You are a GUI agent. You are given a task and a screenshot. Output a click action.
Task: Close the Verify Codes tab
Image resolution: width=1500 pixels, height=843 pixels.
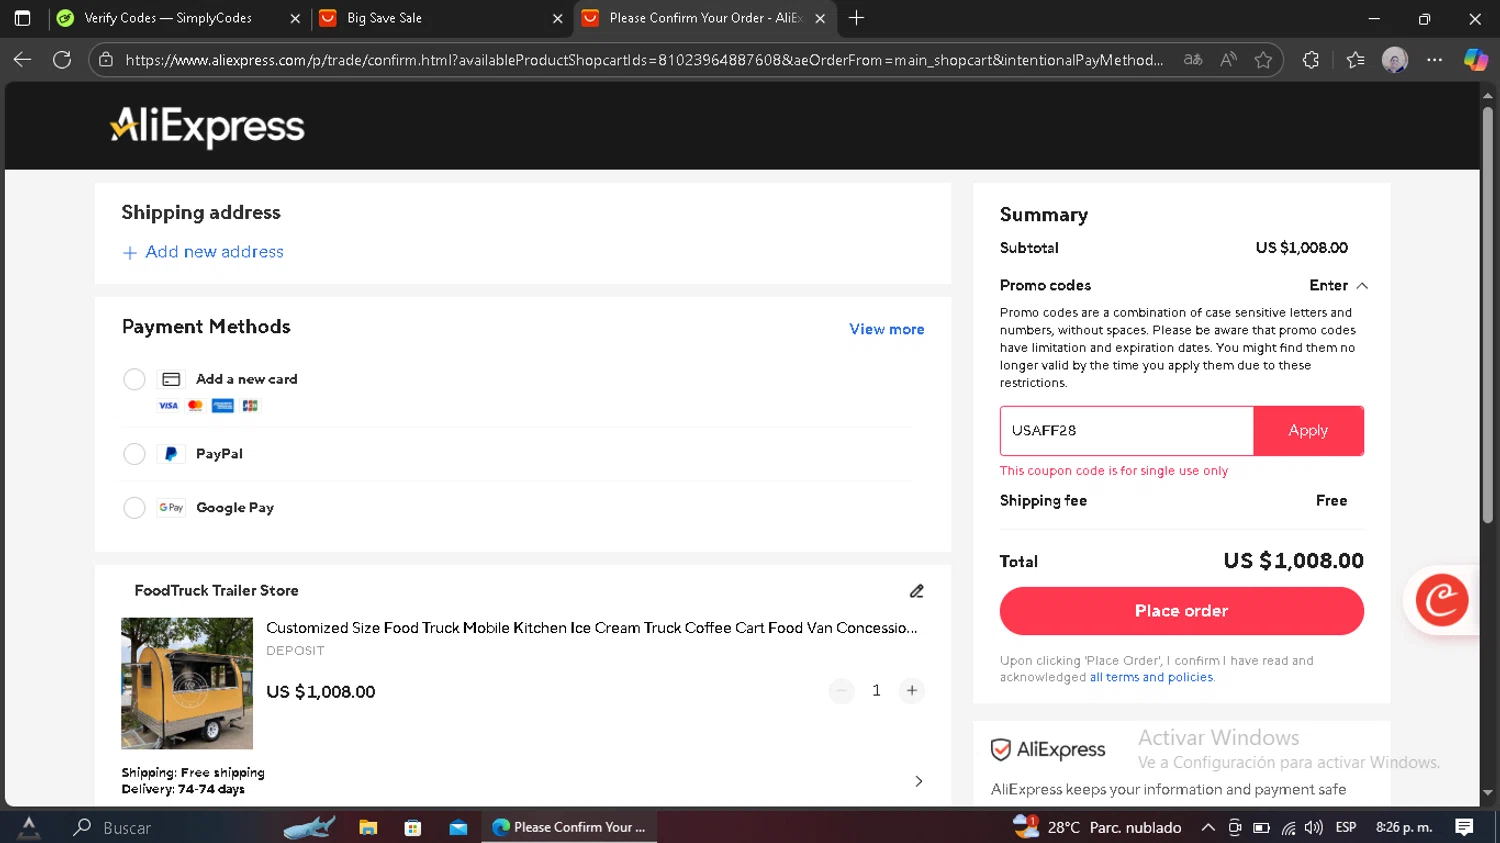295,18
